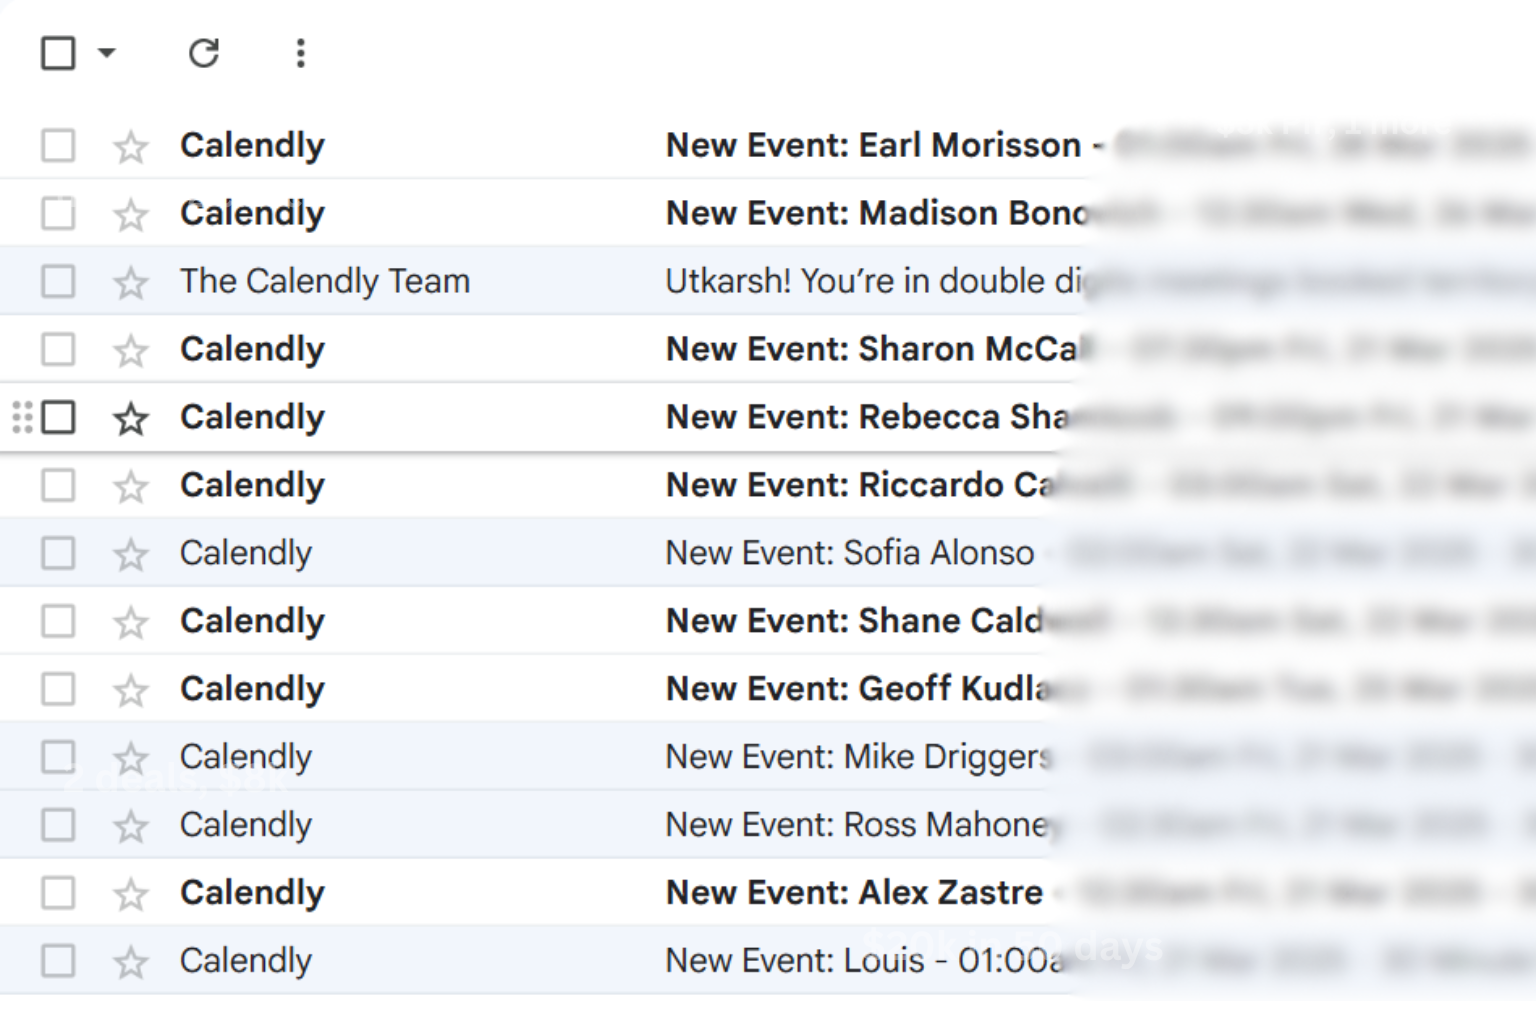Star the Earl Morisson event email

(131, 147)
